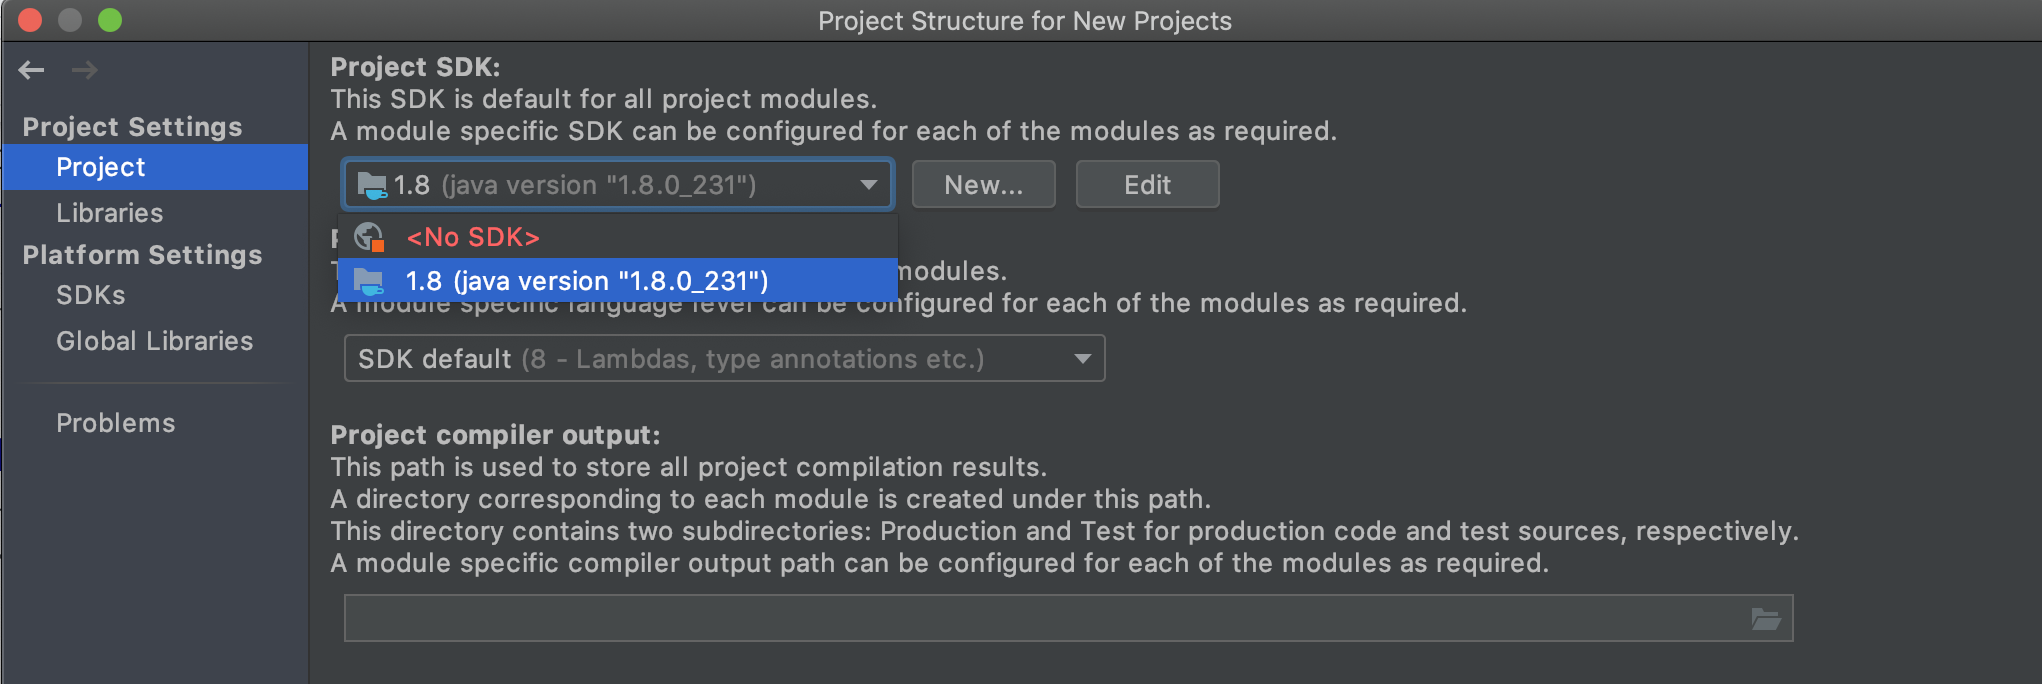The width and height of the screenshot is (2042, 684).
Task: Select 1.8 java version list entry
Action: click(x=586, y=281)
